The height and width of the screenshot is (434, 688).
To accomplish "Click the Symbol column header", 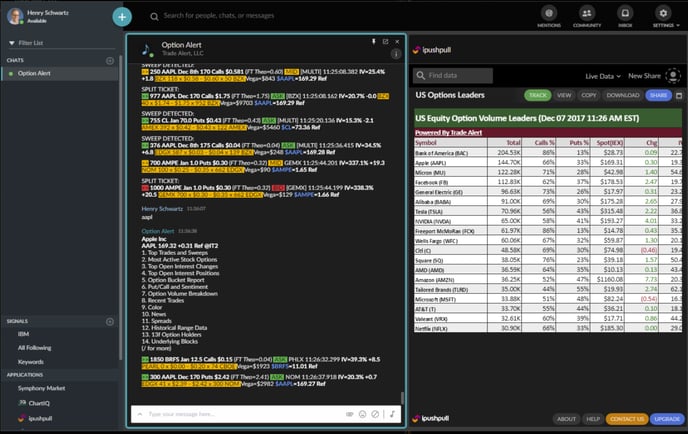I will pyautogui.click(x=451, y=143).
